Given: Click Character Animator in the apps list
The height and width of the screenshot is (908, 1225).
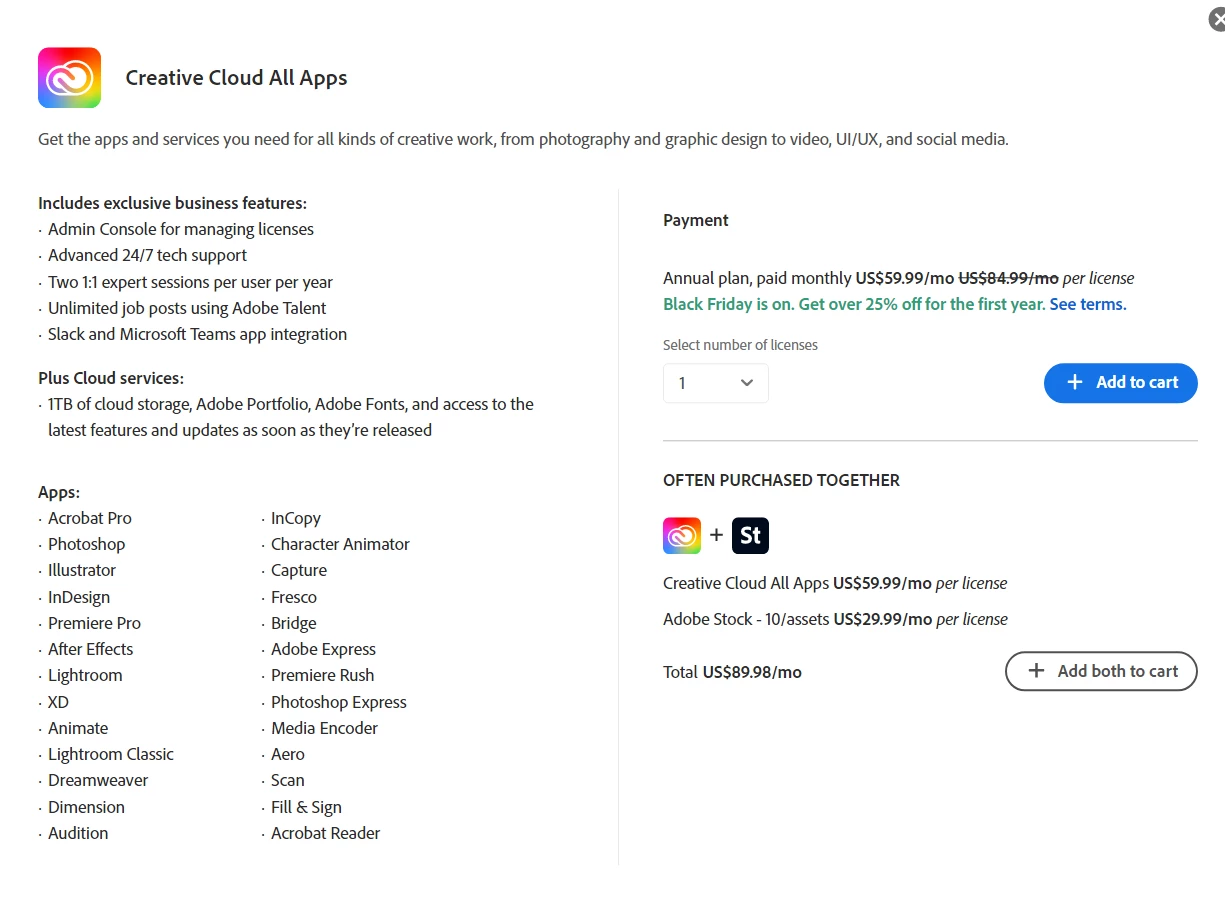Looking at the screenshot, I should tap(340, 544).
